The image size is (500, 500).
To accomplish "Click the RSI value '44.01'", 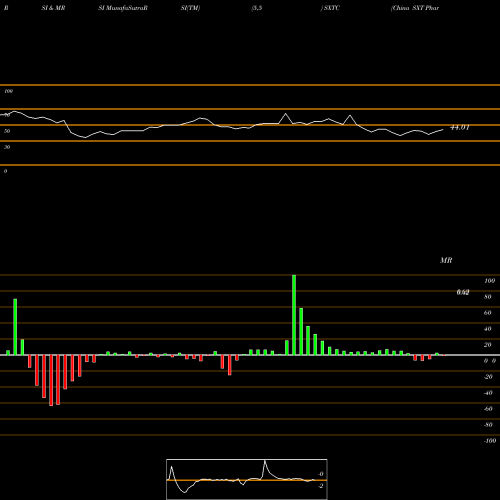I will tap(460, 127).
